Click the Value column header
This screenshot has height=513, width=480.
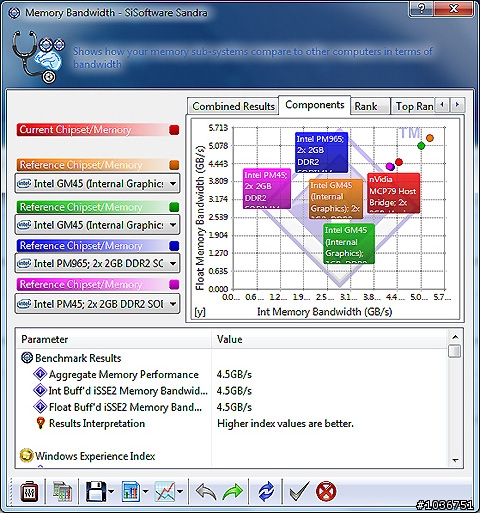[x=330, y=339]
